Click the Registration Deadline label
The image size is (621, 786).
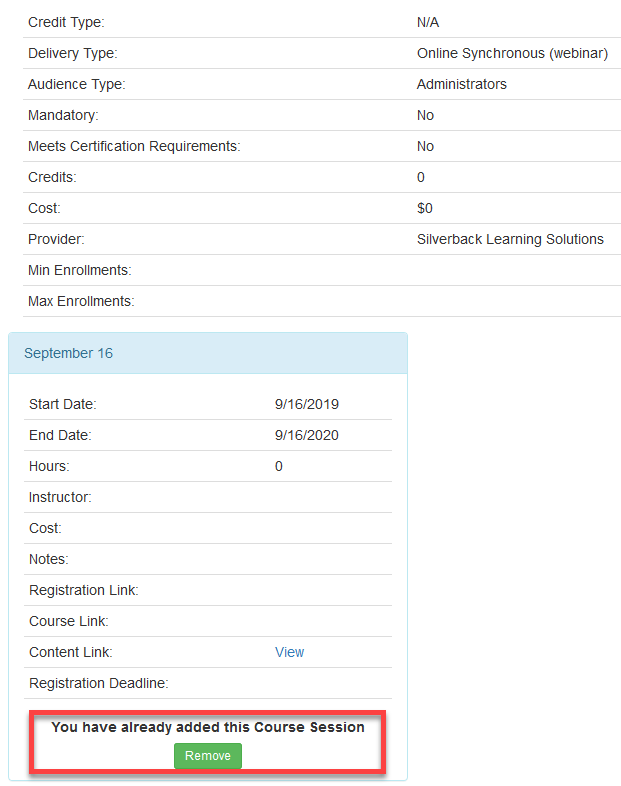click(99, 683)
